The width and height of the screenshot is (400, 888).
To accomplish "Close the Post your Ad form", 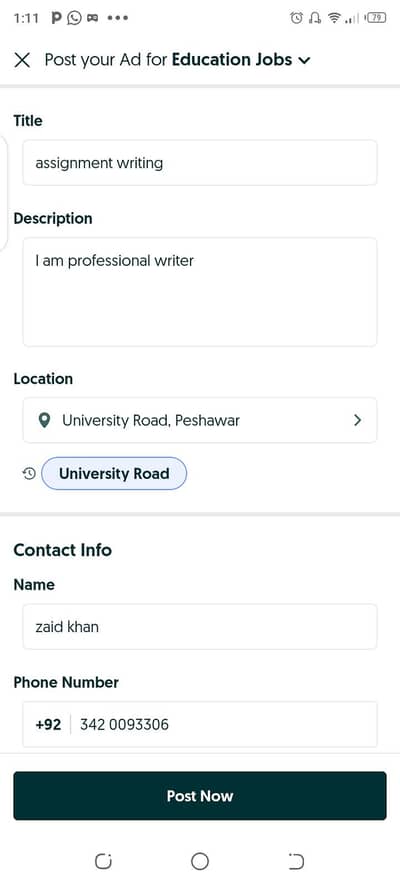I will 22,60.
